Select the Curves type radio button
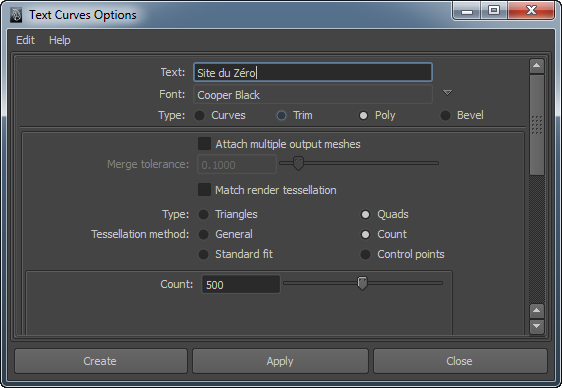562x388 pixels. point(199,116)
